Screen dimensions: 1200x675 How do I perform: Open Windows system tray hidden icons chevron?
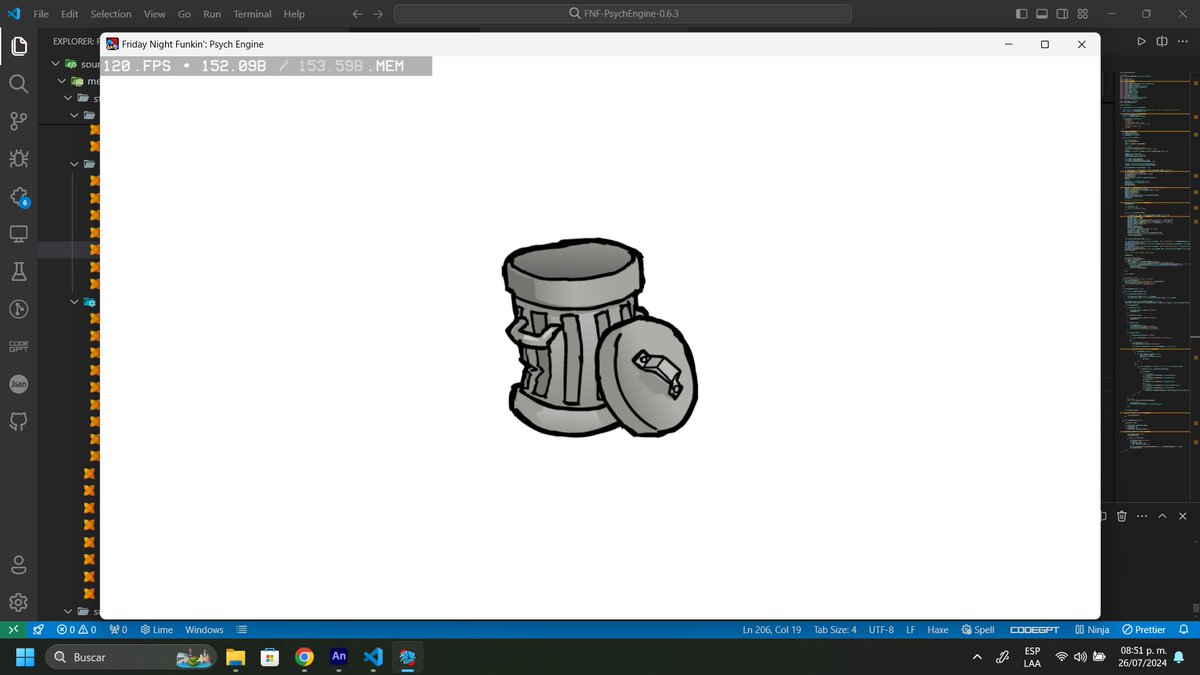tap(977, 657)
